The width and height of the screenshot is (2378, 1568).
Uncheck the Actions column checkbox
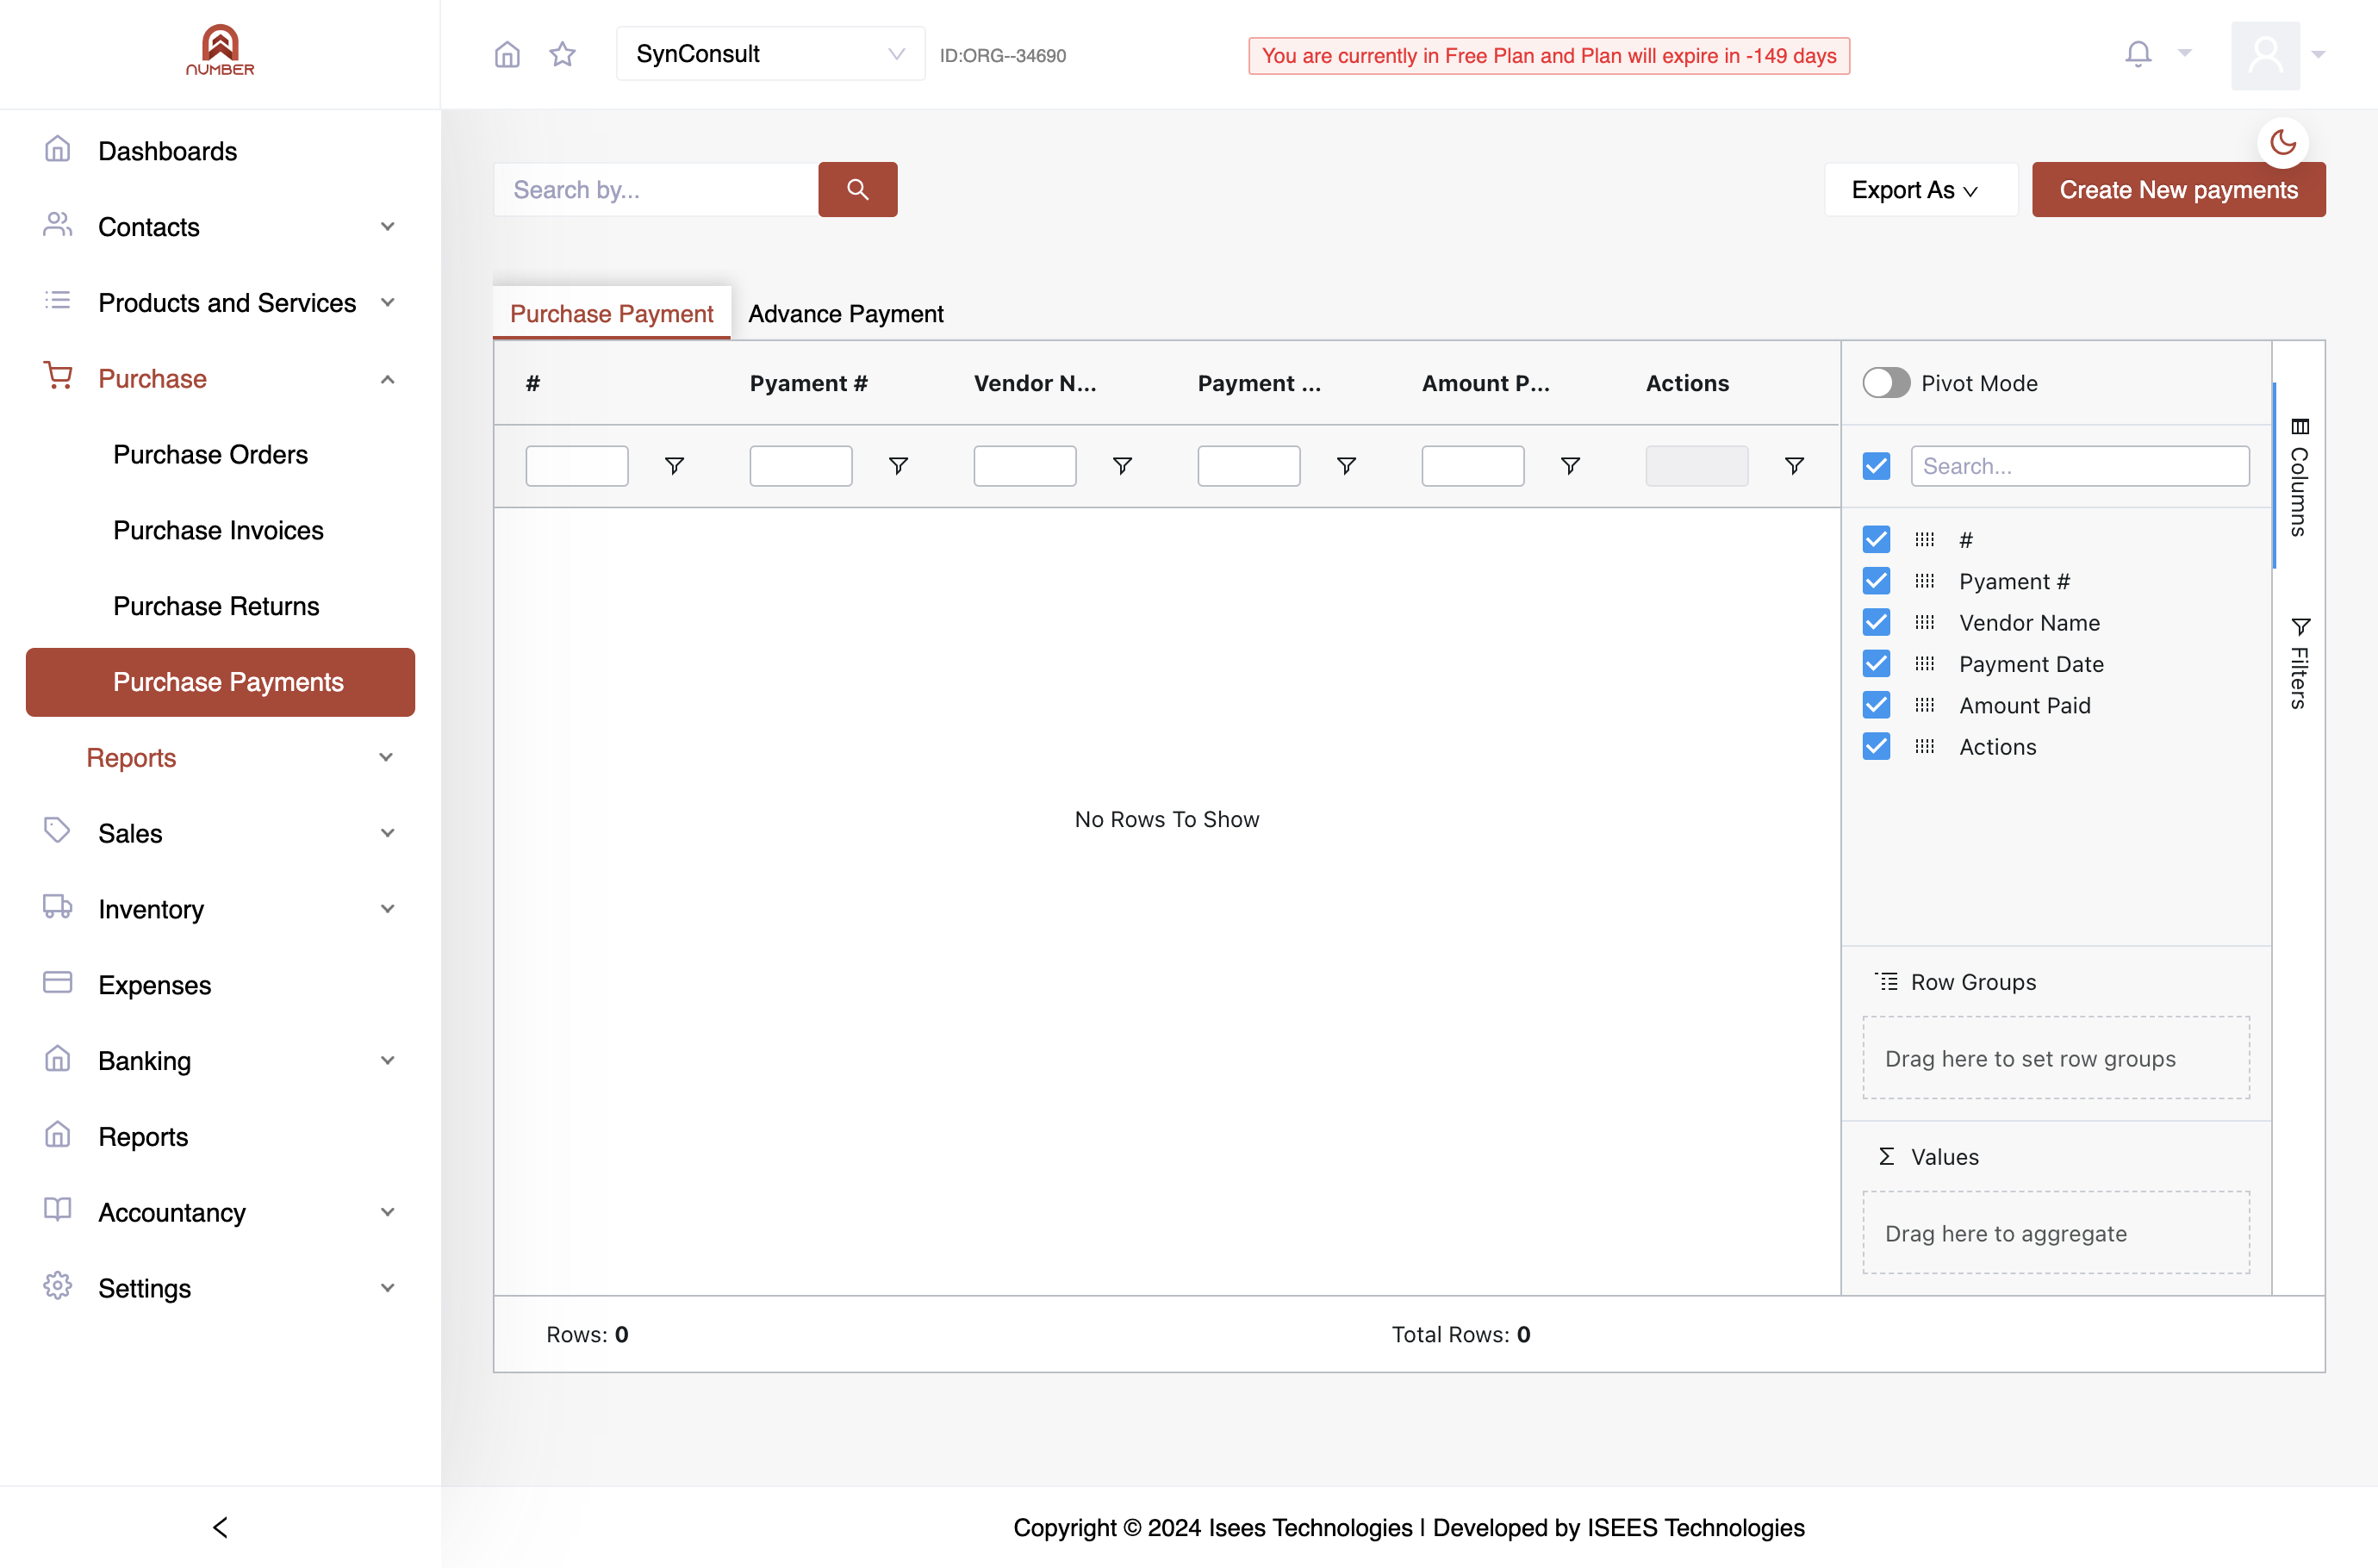[x=1876, y=747]
